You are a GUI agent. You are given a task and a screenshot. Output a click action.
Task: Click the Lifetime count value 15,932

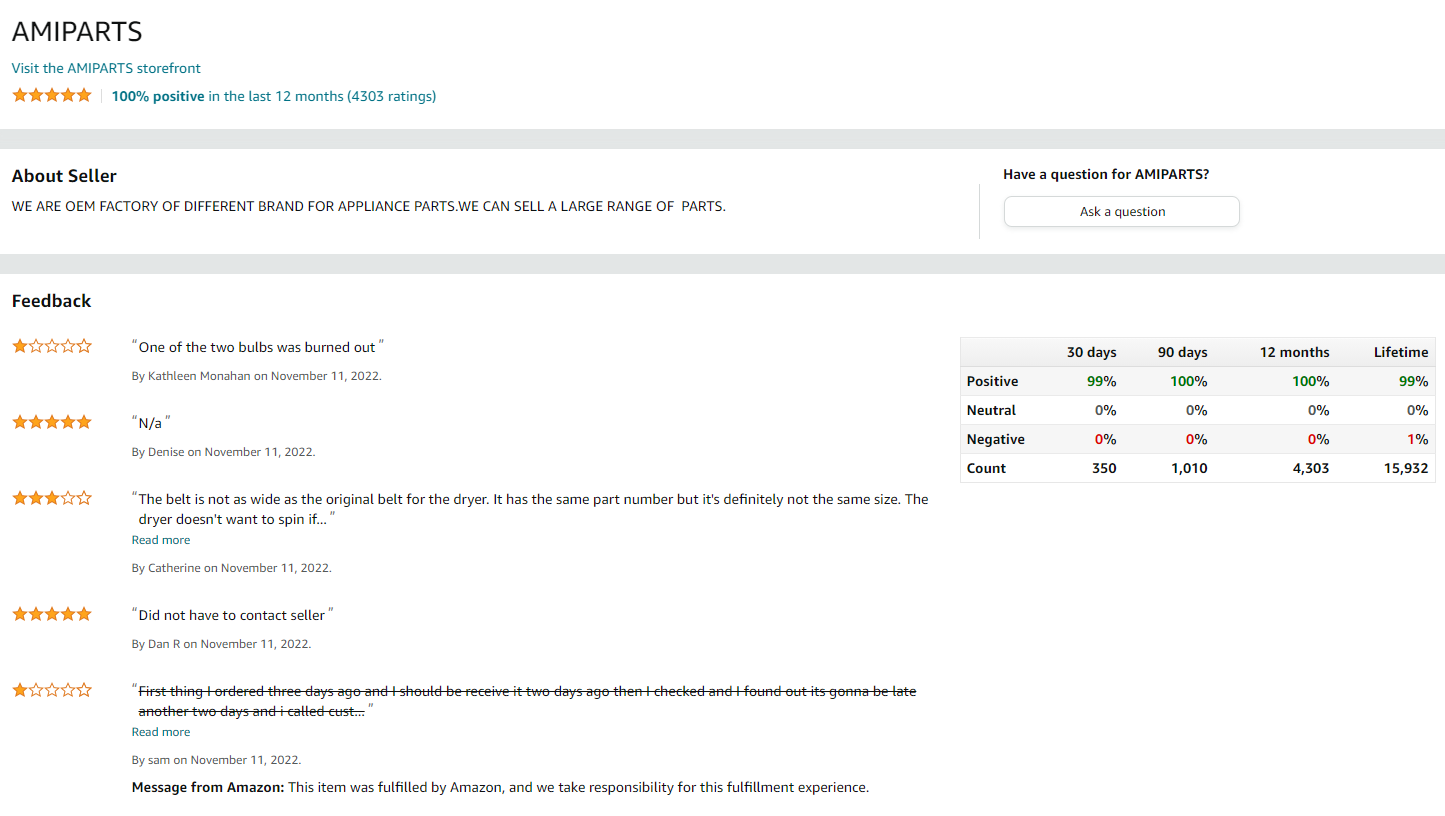click(x=1406, y=468)
